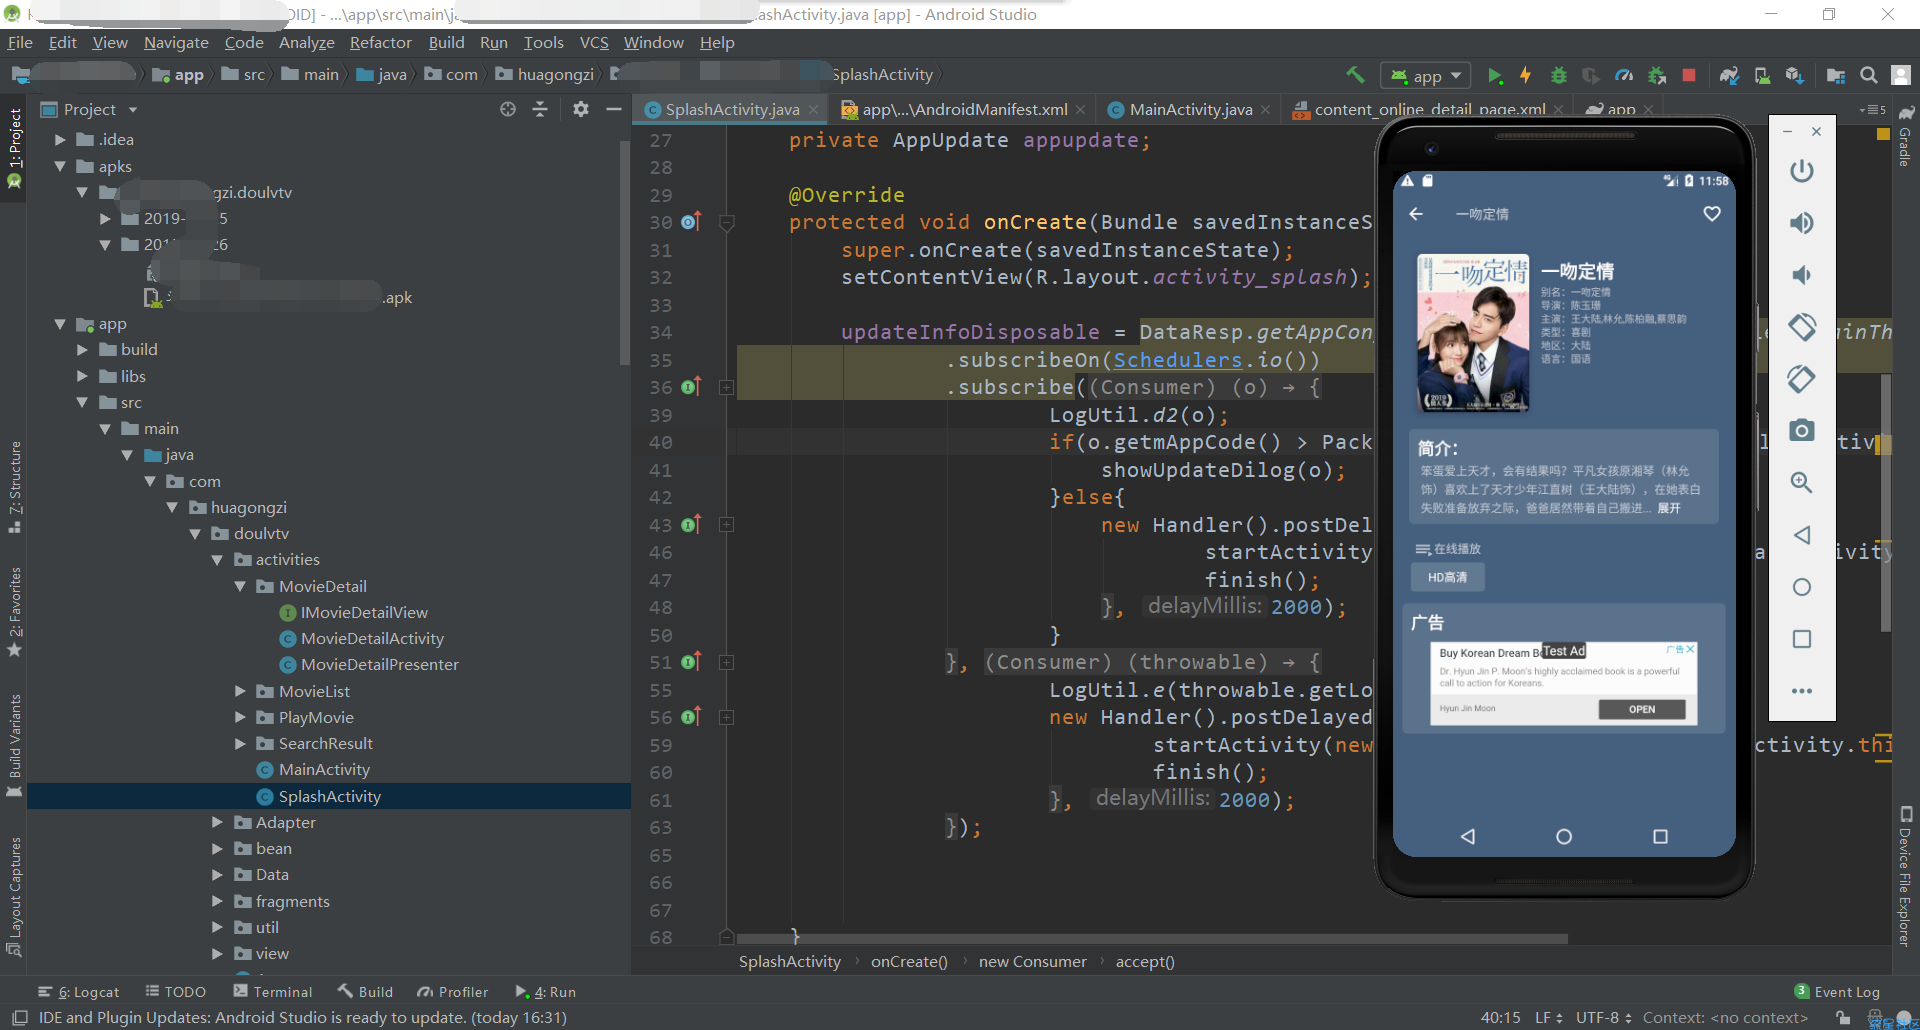This screenshot has width=1920, height=1030.
Task: Tap the OPEN button on the ad
Action: point(1642,709)
